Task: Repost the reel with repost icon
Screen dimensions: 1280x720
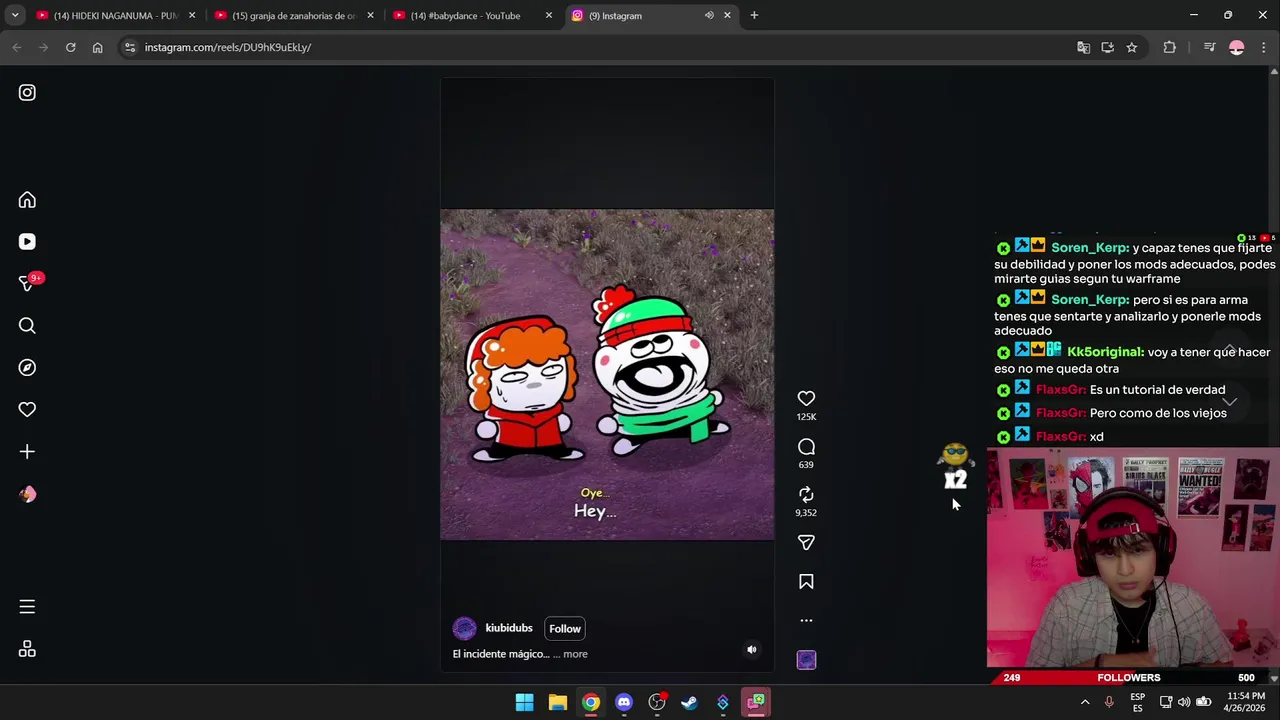Action: pyautogui.click(x=806, y=494)
